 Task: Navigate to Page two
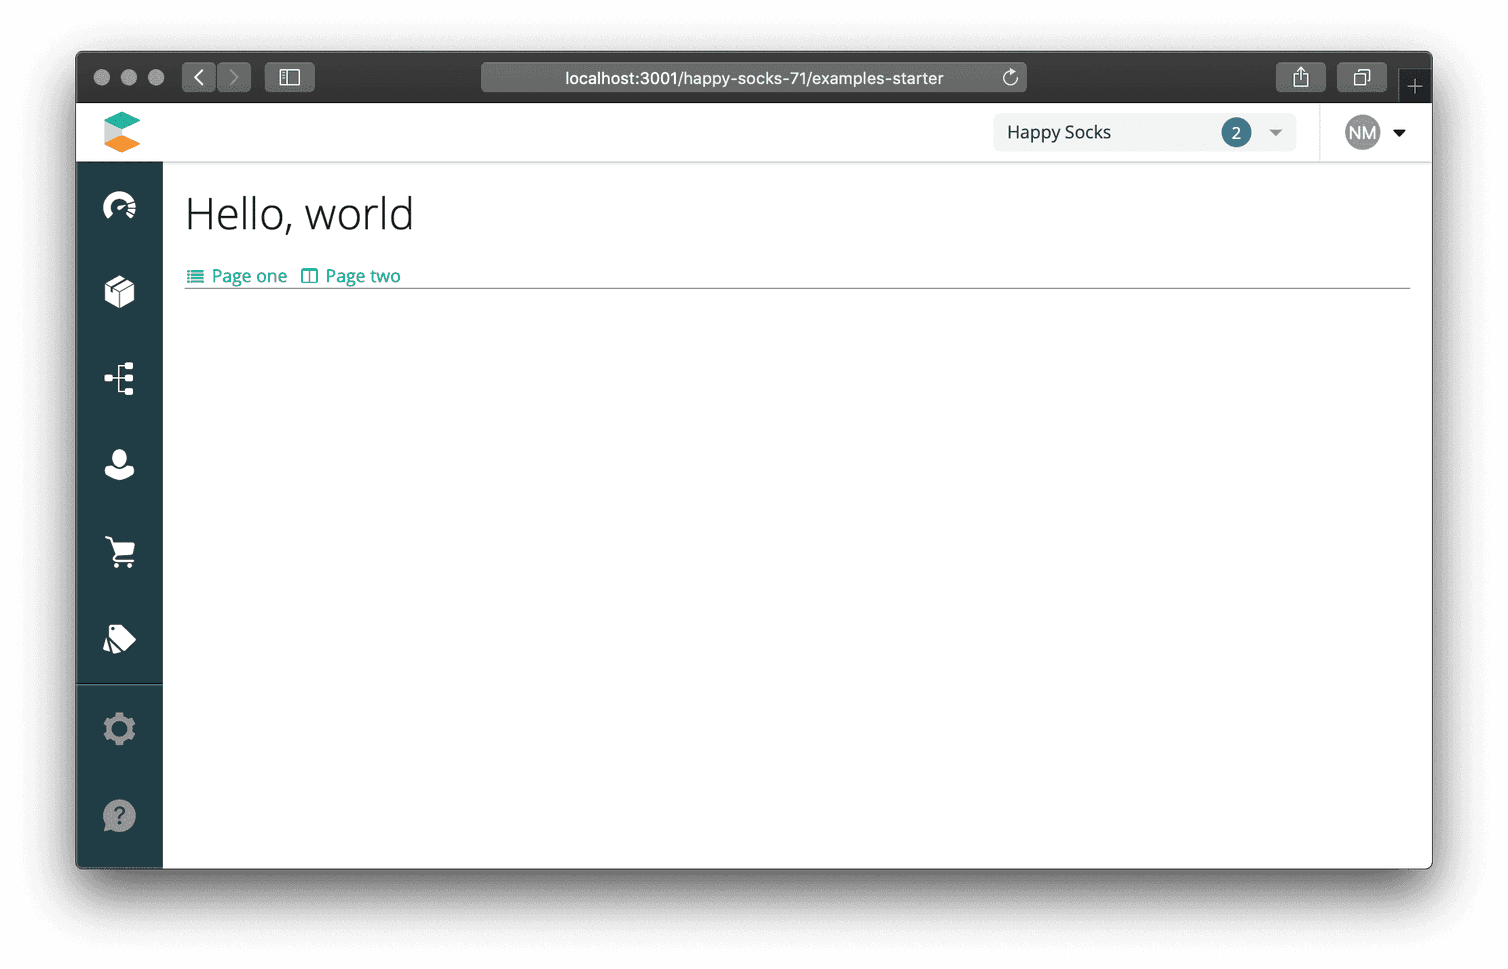click(363, 275)
